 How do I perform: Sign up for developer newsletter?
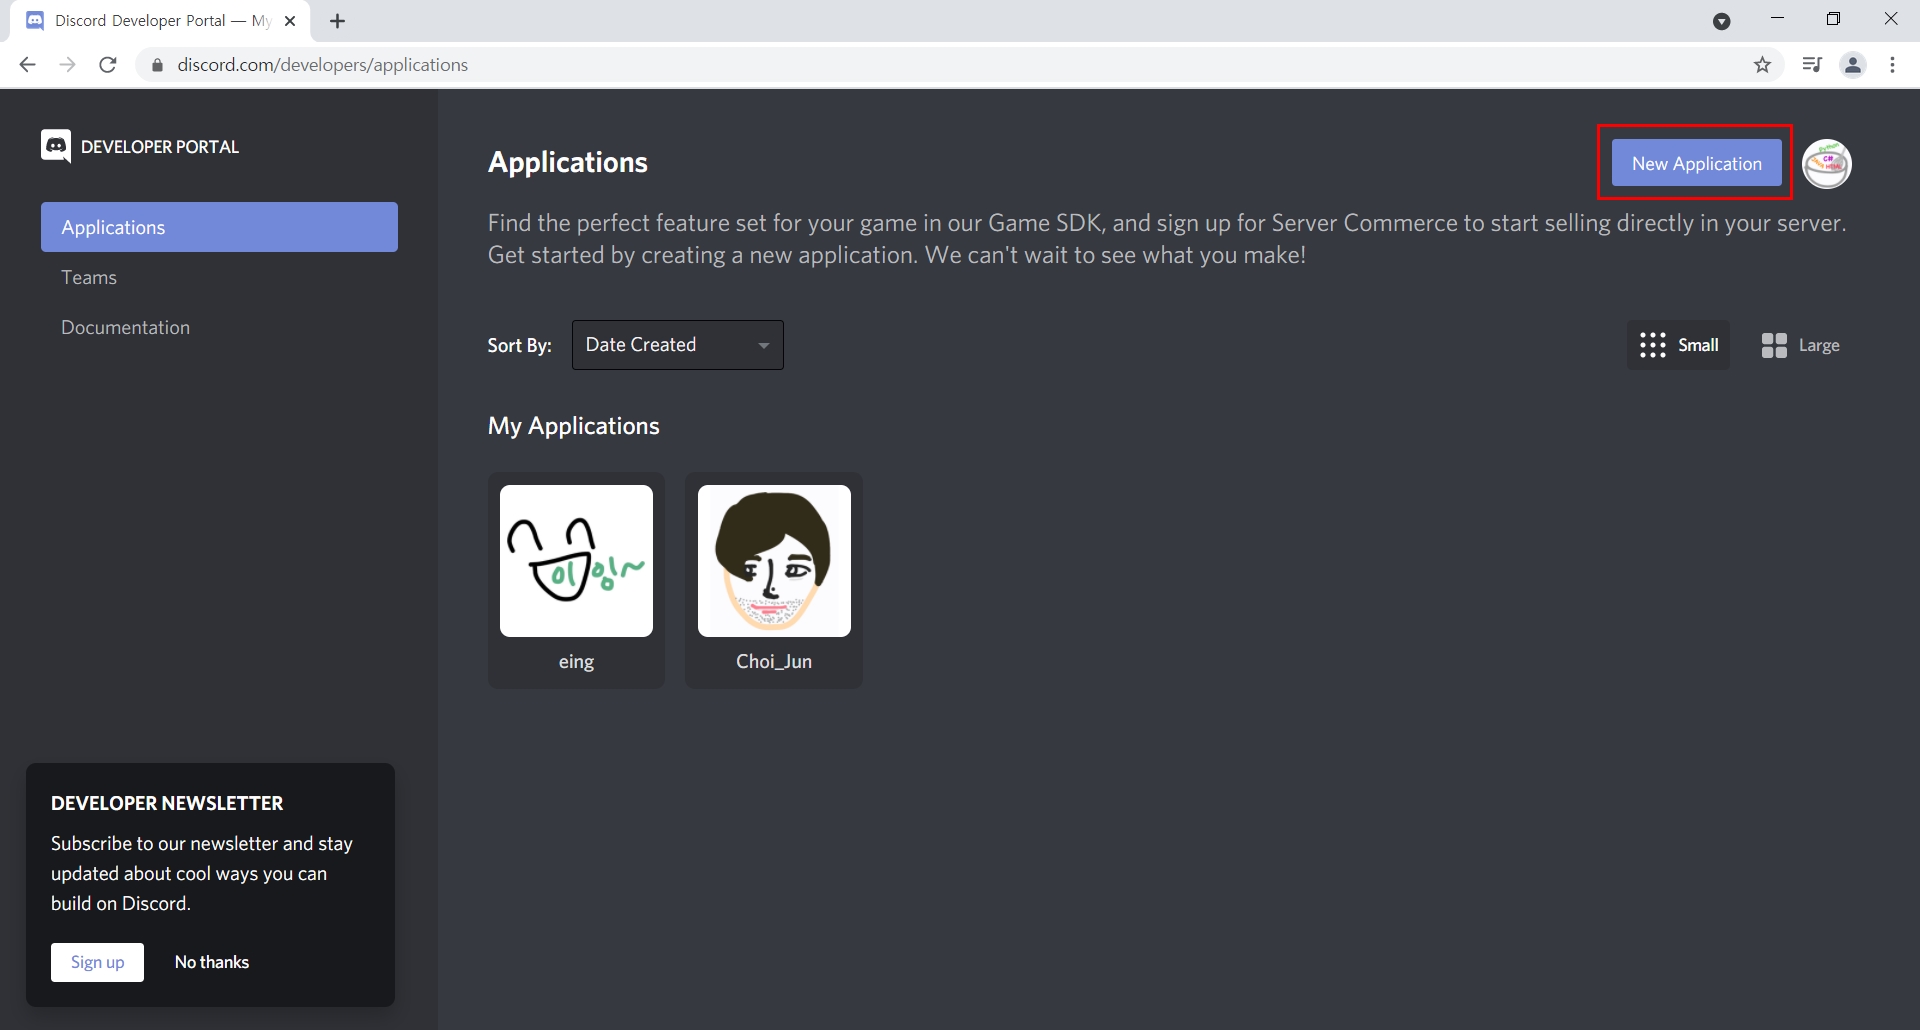tap(97, 962)
